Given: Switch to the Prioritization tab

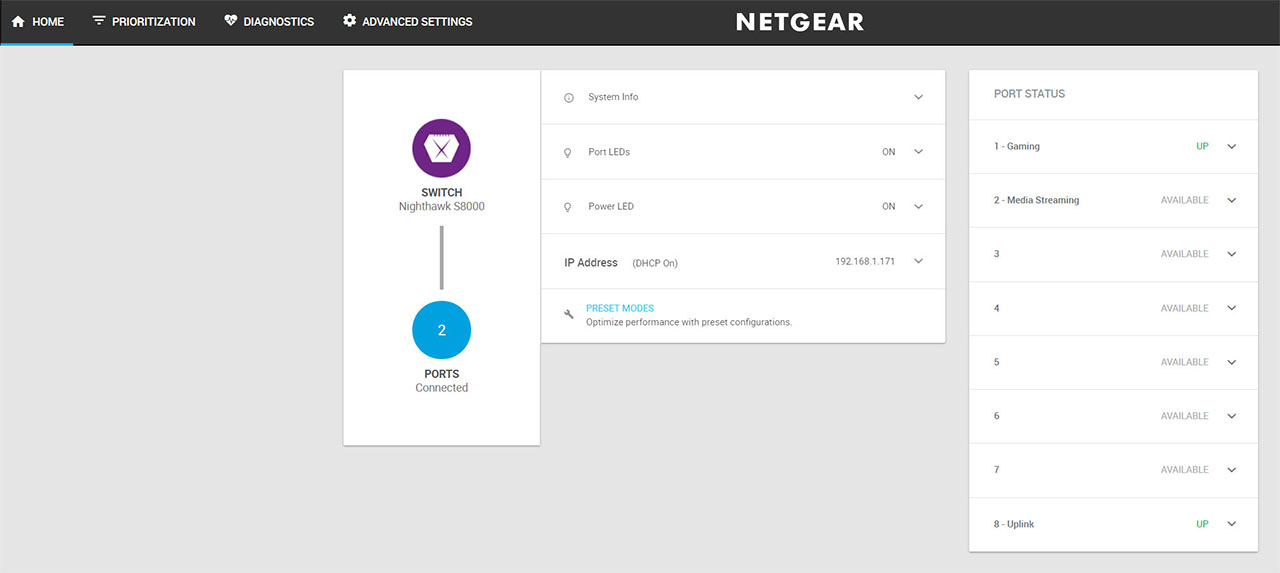Looking at the screenshot, I should [x=144, y=21].
